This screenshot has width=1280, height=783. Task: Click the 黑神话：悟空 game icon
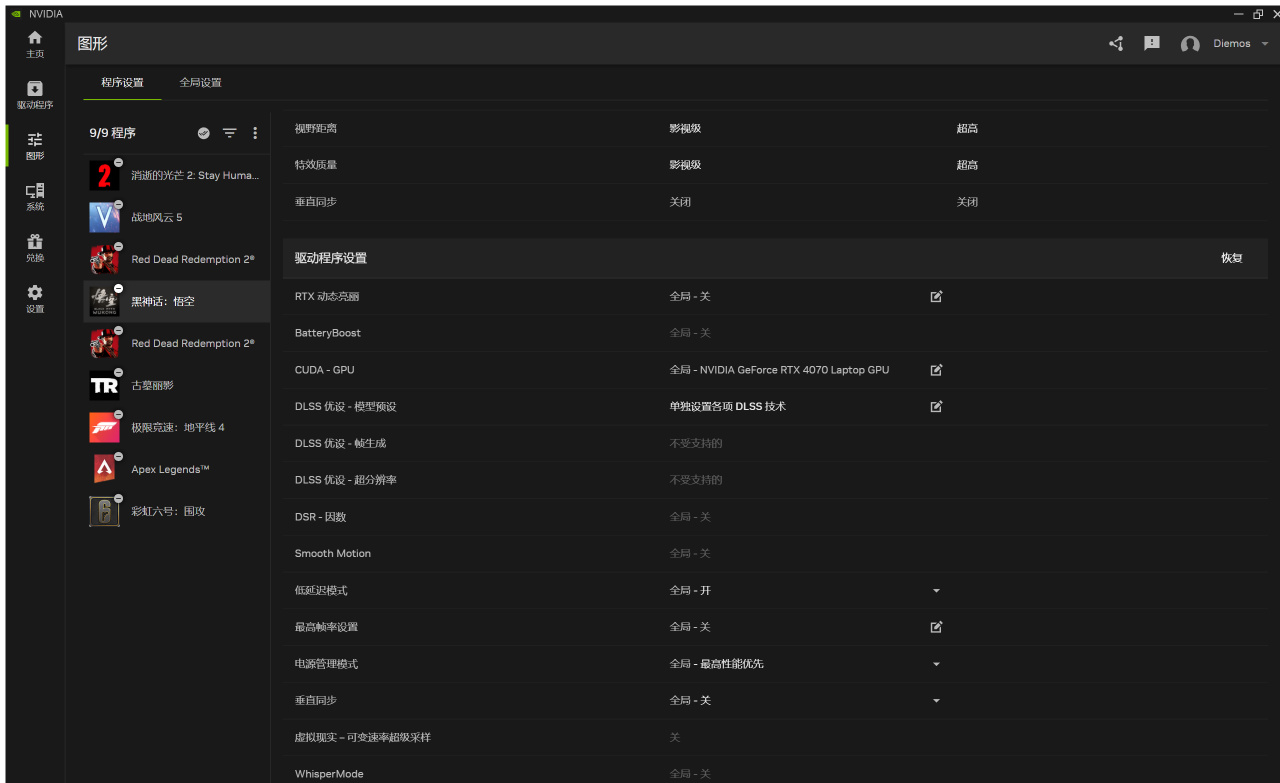104,301
